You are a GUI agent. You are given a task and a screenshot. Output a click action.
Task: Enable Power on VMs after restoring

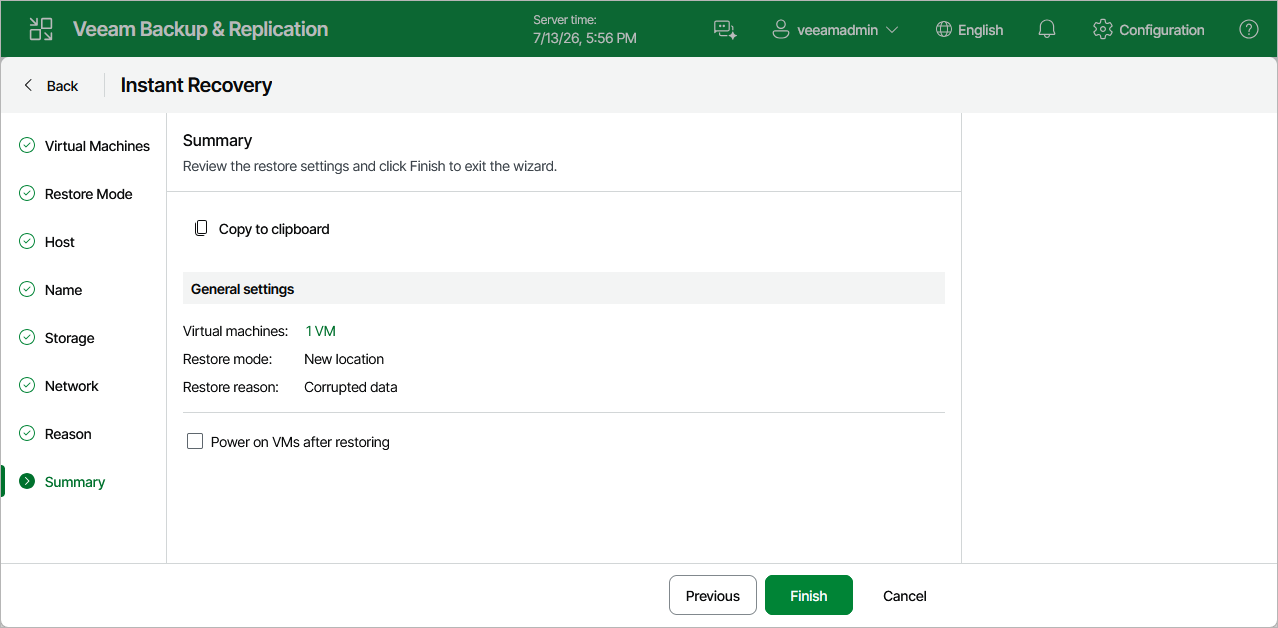click(195, 442)
